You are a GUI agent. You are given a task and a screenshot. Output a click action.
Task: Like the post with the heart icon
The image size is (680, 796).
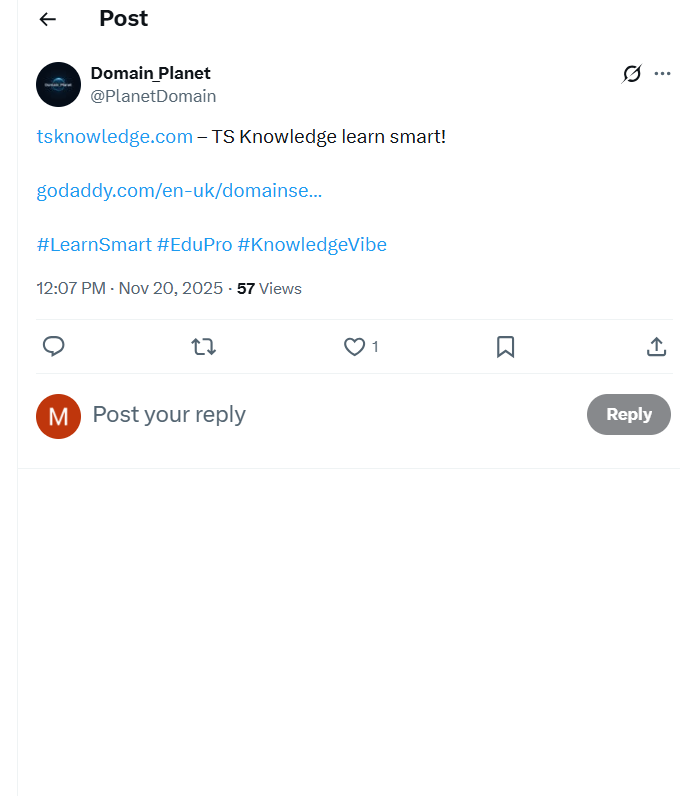(354, 347)
